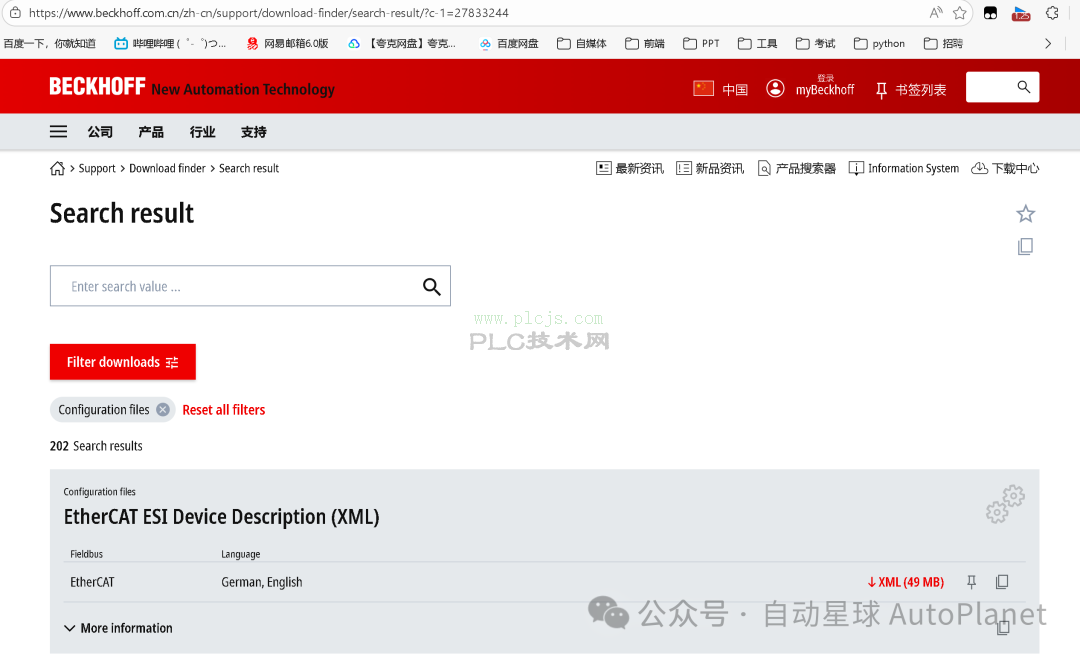Open the PPT bookmark folder
This screenshot has width=1080, height=657.
click(x=701, y=43)
